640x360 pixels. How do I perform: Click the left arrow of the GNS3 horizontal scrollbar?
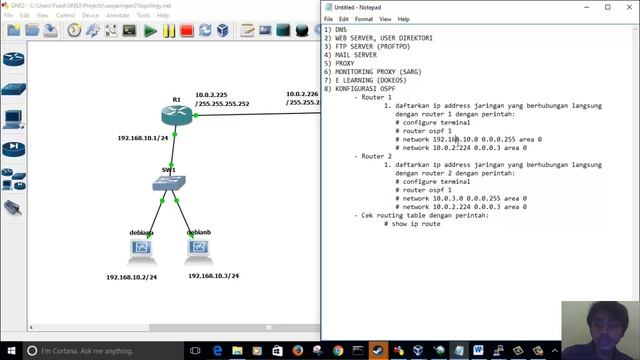[31, 327]
